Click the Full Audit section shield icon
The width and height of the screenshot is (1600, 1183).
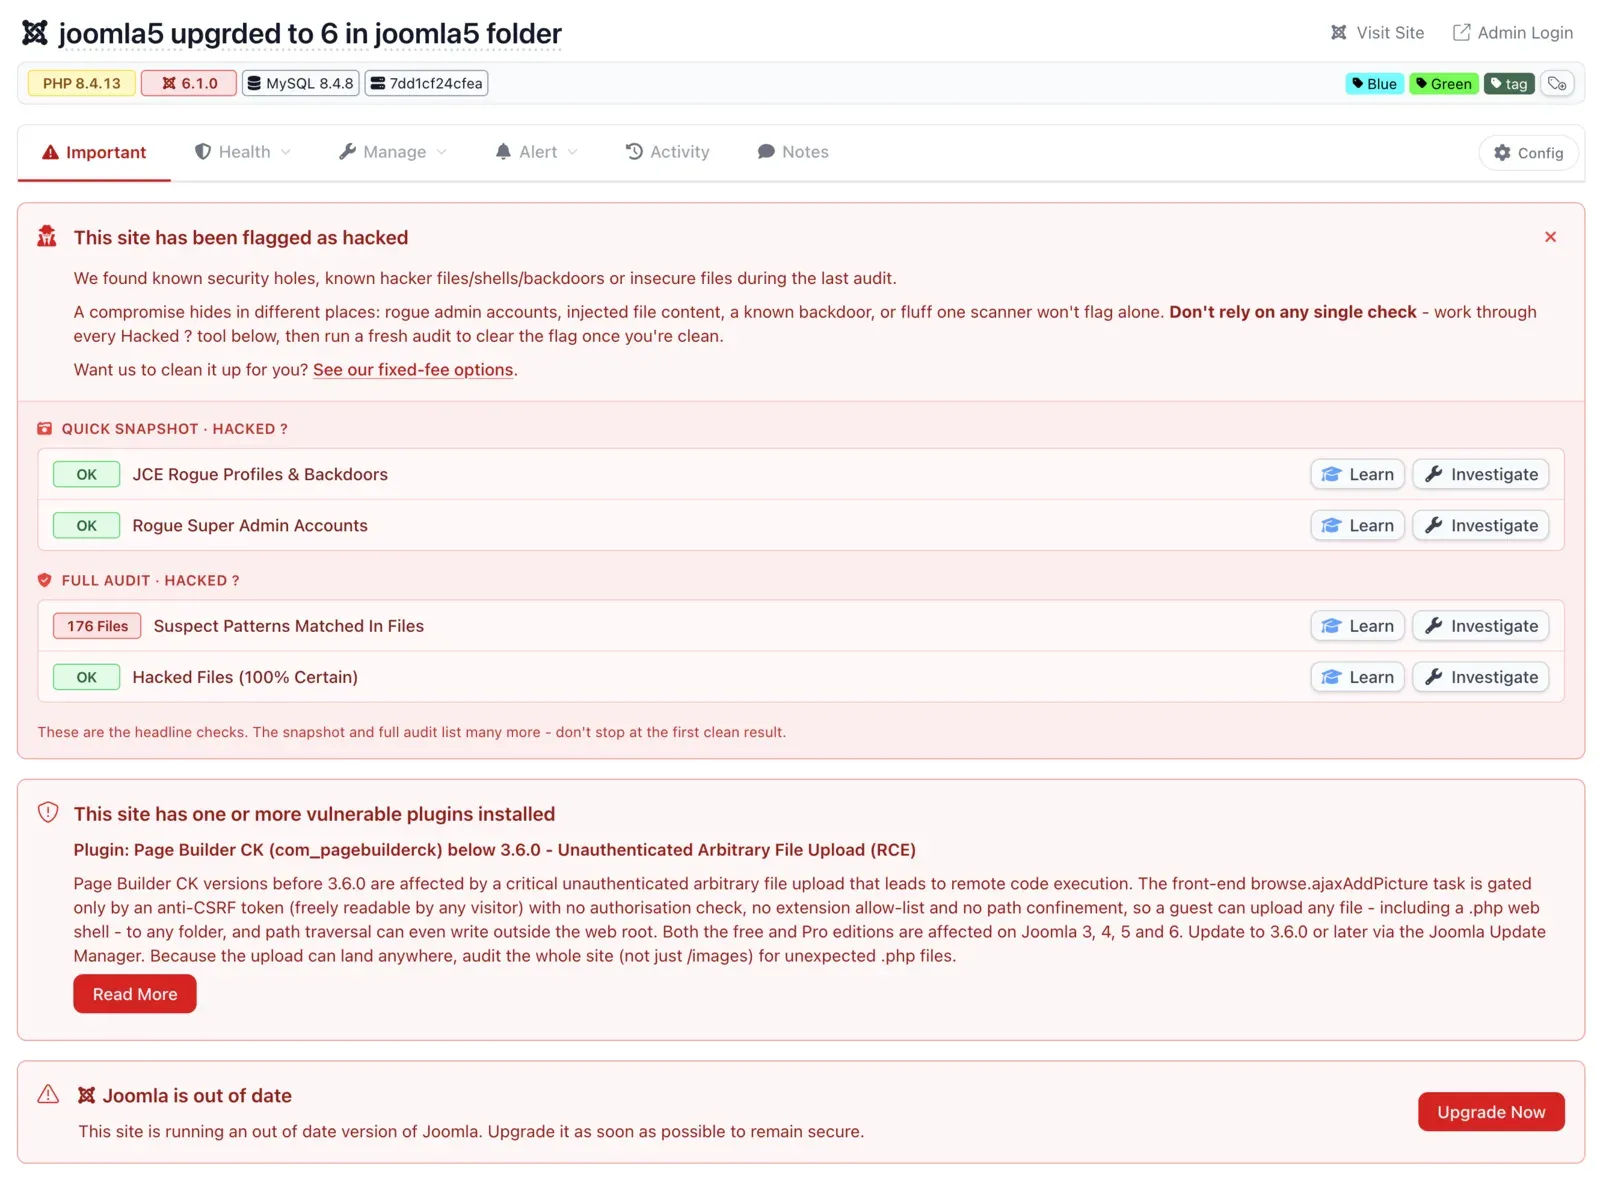(x=44, y=580)
